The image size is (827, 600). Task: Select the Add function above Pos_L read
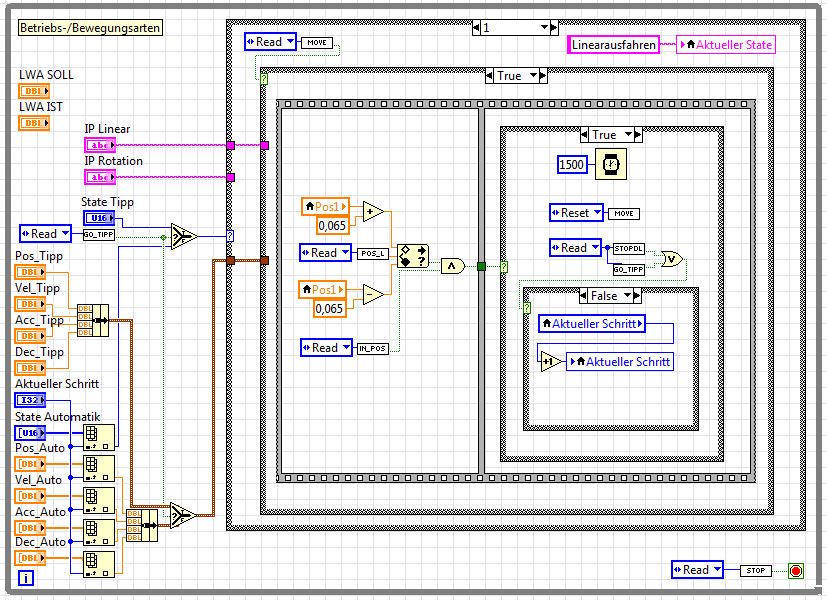[x=373, y=212]
